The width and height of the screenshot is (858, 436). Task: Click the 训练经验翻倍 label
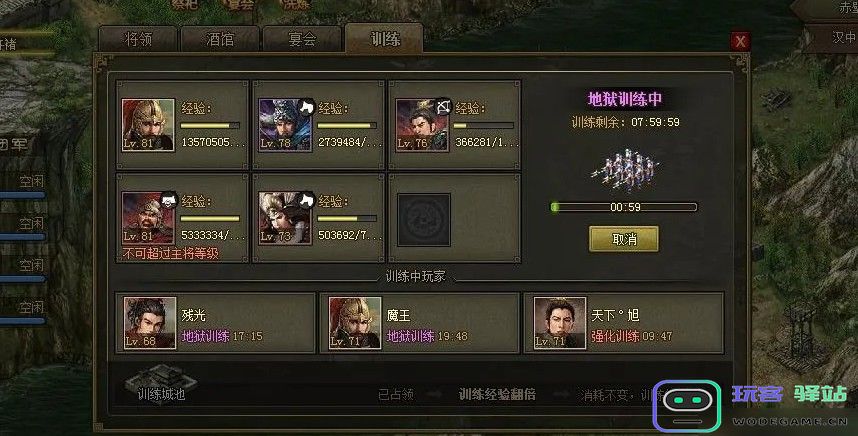click(497, 394)
